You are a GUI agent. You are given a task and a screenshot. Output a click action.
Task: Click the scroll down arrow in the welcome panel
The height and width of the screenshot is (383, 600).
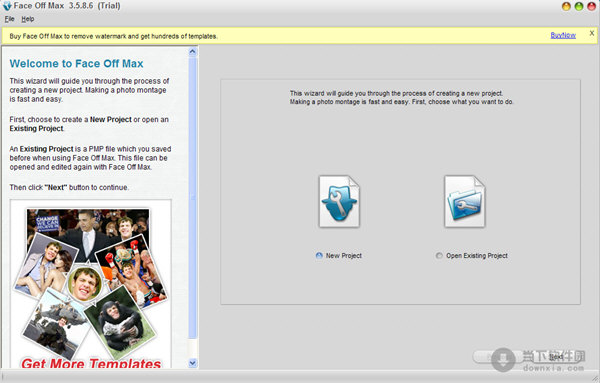(x=193, y=363)
